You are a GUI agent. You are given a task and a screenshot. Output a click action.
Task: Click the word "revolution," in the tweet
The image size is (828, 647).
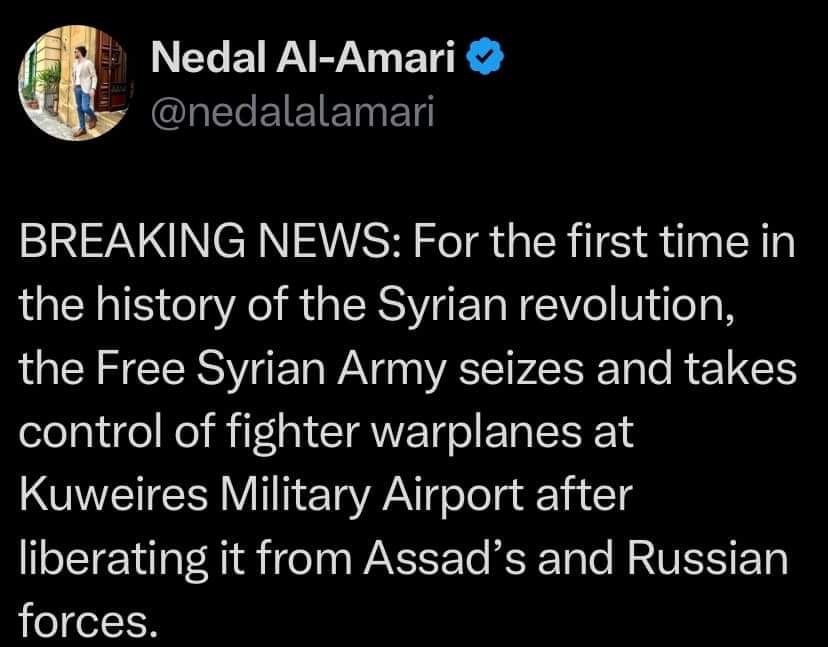click(x=625, y=306)
